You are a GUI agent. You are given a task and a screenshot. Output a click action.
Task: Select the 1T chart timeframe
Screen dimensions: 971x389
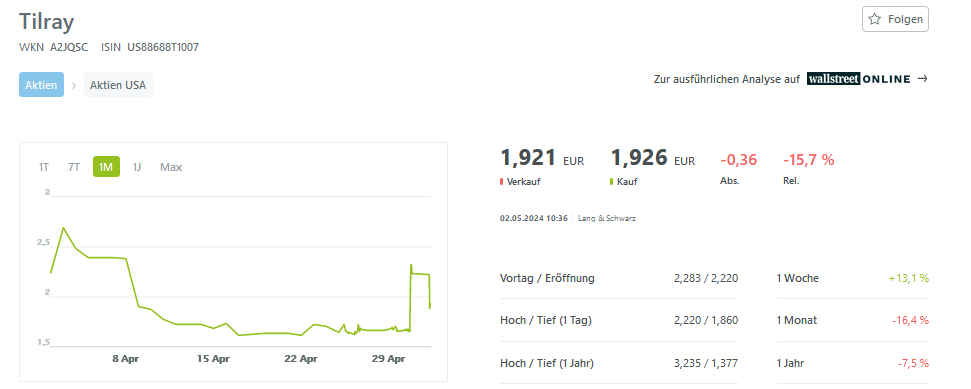[x=44, y=167]
